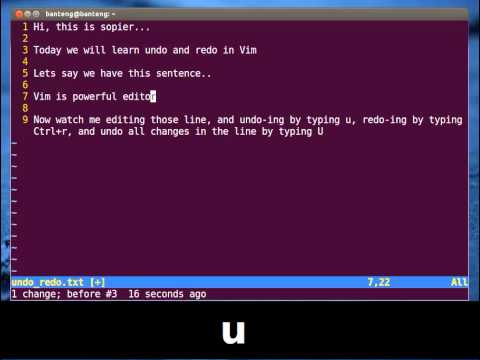This screenshot has width=480, height=360.
Task: Click the word 'redo-ing' on line 9
Action: [x=385, y=120]
